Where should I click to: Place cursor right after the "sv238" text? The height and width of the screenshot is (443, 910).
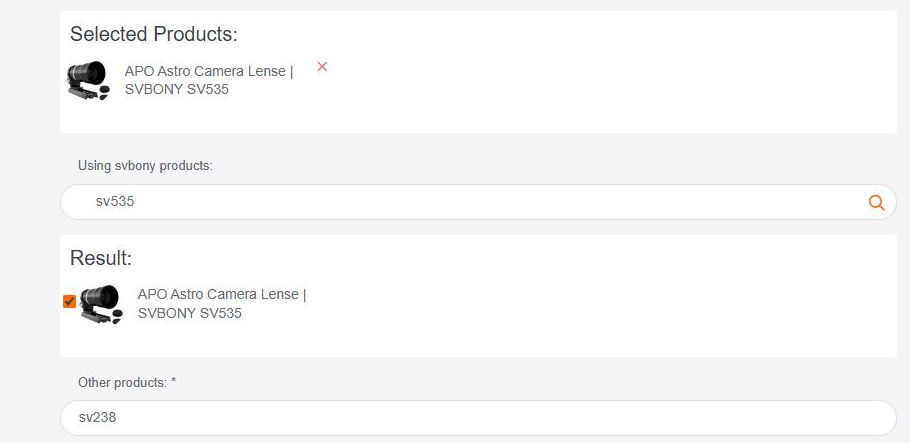tap(119, 418)
